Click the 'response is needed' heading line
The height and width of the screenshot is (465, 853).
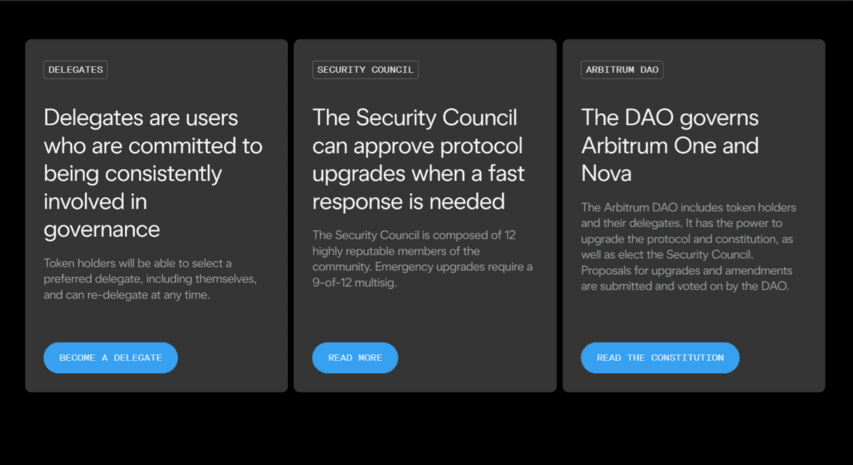pos(409,202)
